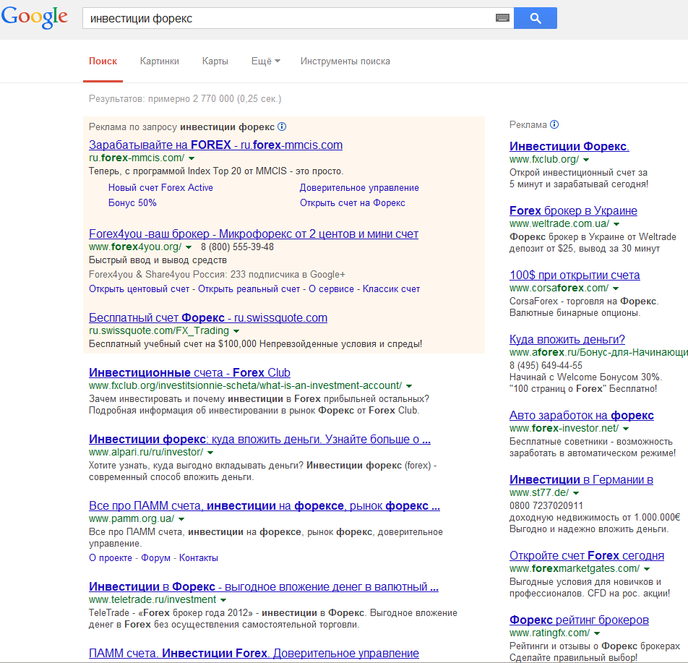Open 'Авто заработок на форекс' ad
The height and width of the screenshot is (663, 688).
(x=582, y=416)
